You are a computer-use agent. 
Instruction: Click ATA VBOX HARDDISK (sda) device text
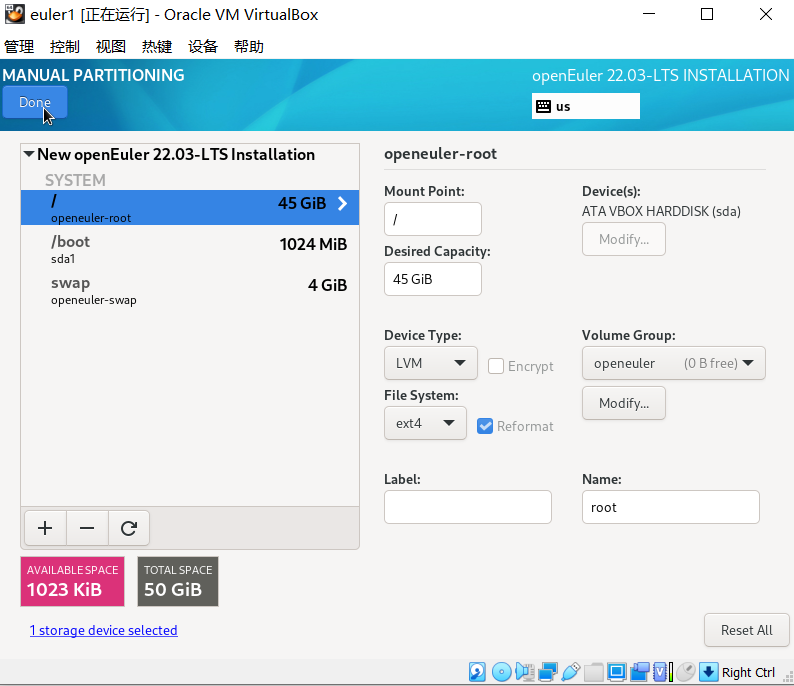click(x=661, y=211)
